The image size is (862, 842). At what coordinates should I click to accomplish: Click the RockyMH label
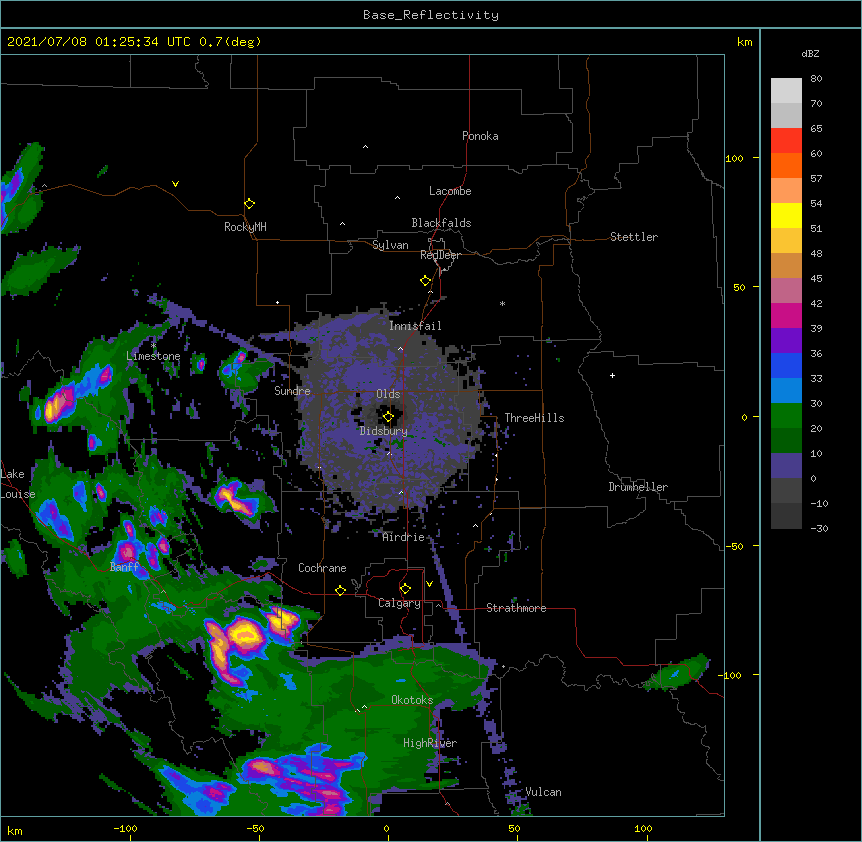click(245, 226)
